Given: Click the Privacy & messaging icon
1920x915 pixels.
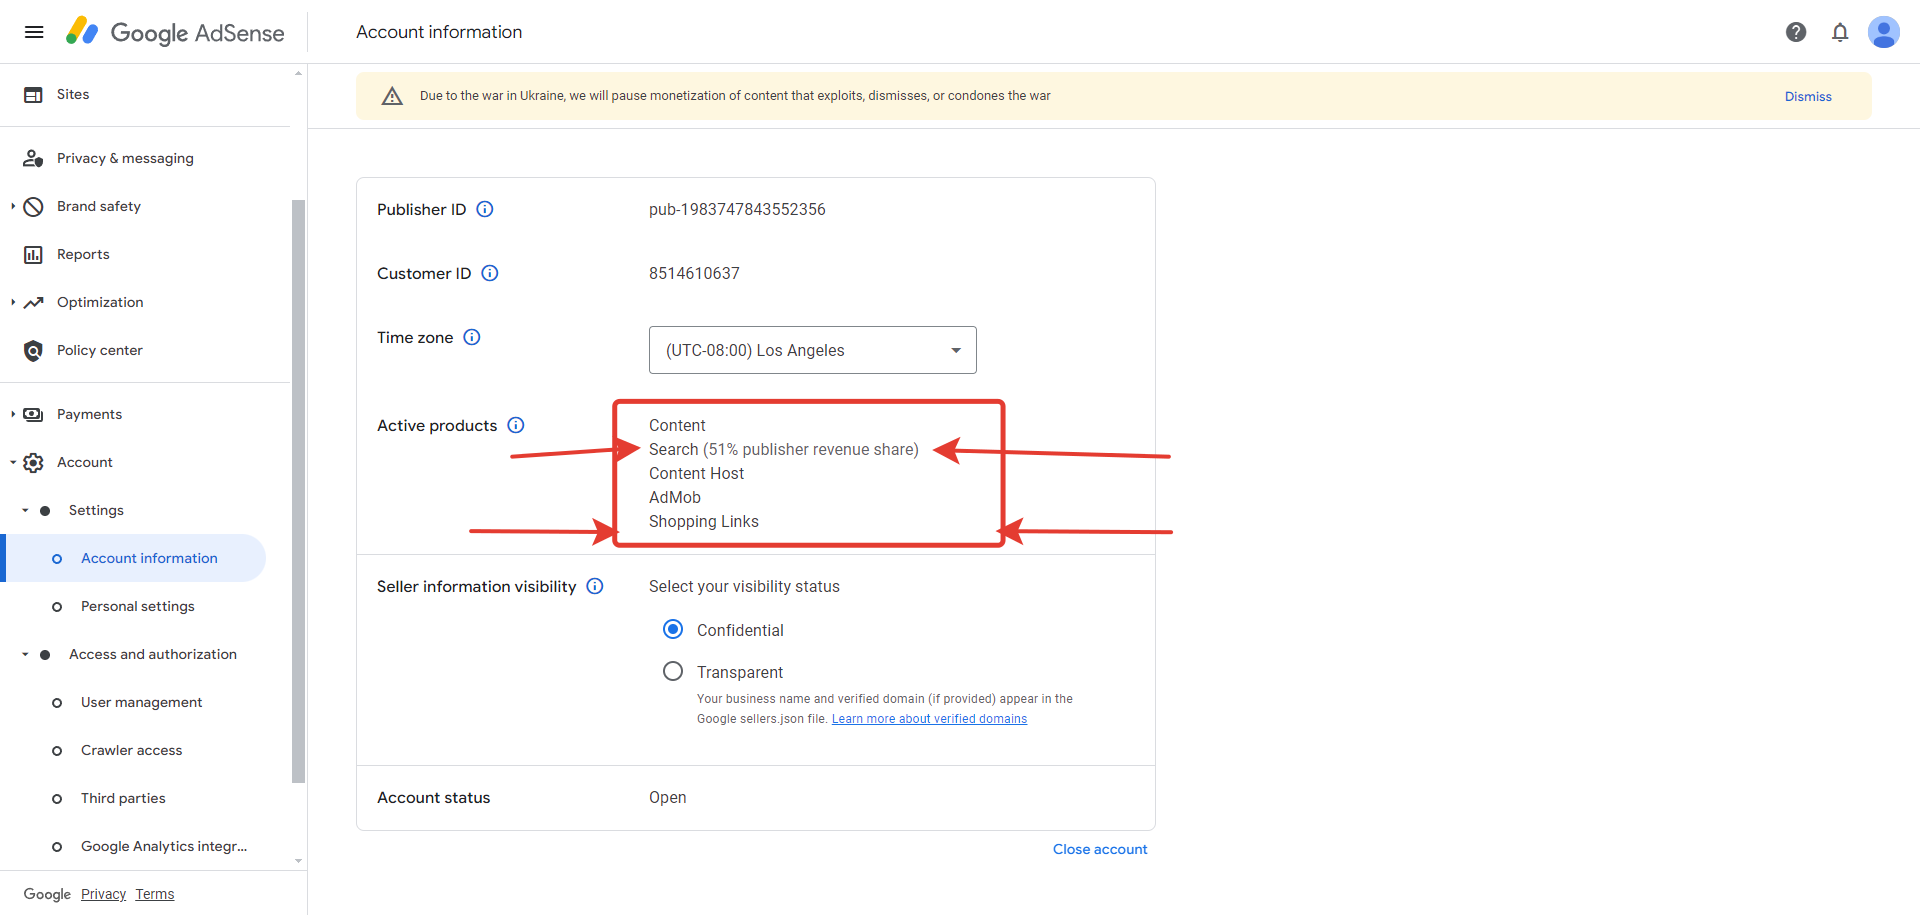Looking at the screenshot, I should coord(33,159).
